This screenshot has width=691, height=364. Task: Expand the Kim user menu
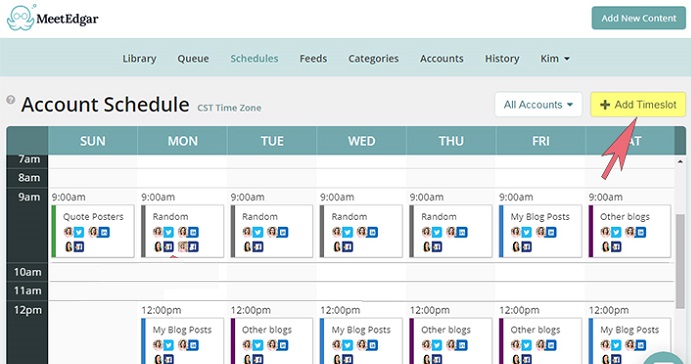(555, 59)
